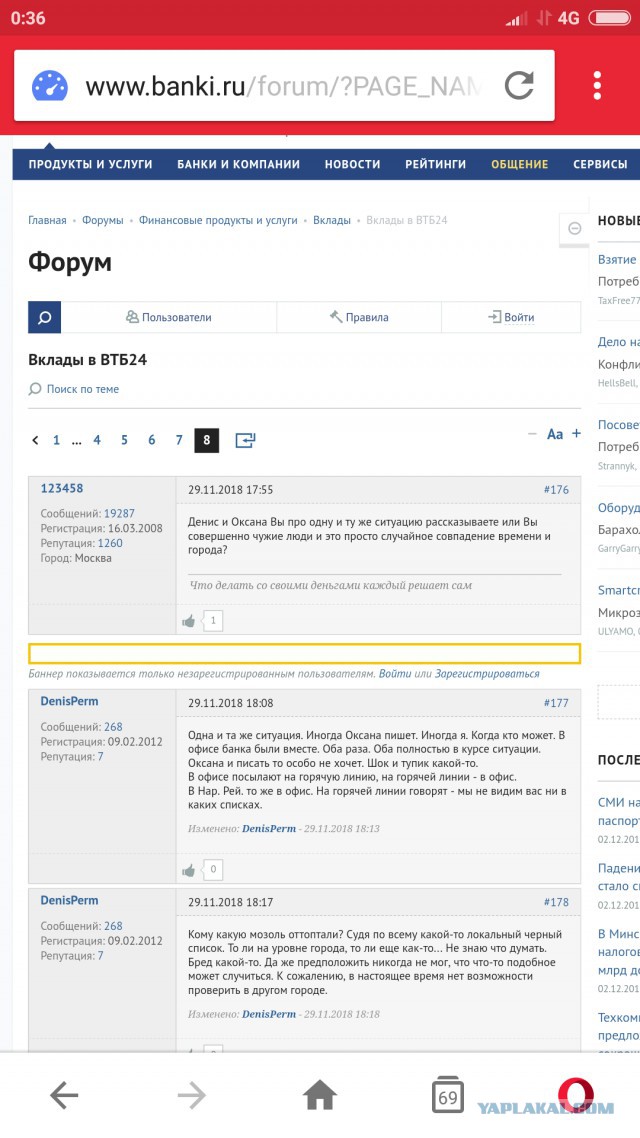The image size is (640, 1138).
Task: Open like count 0 on post #177
Action: point(213,869)
